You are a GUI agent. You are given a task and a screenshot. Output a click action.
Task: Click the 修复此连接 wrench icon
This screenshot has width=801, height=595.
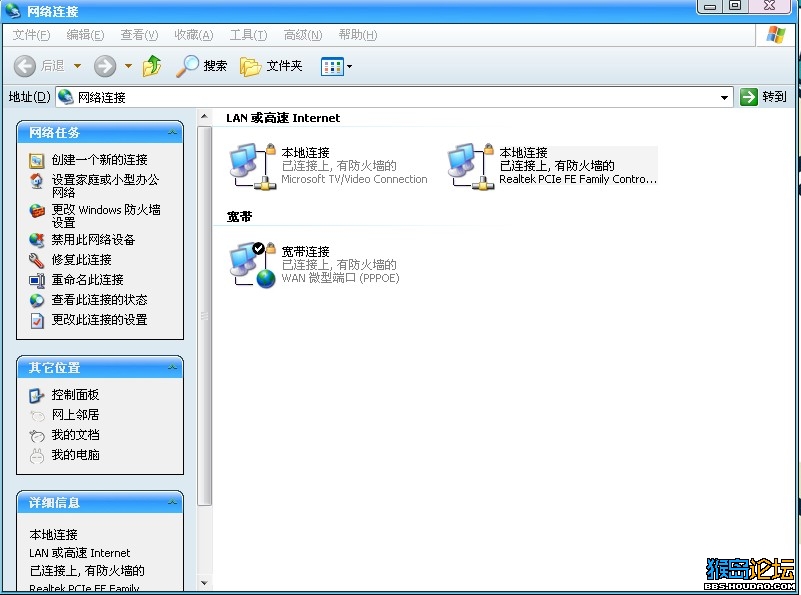(36, 260)
